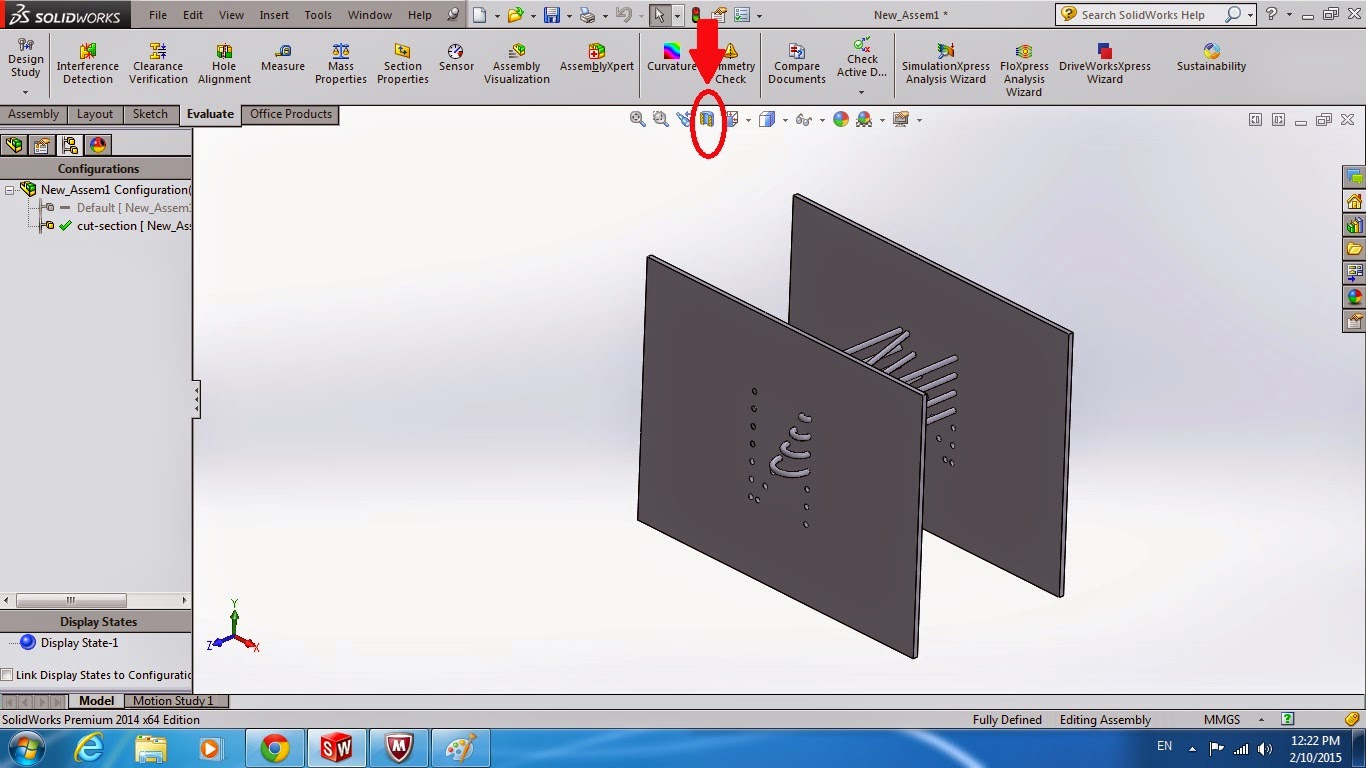Image resolution: width=1366 pixels, height=768 pixels.
Task: Open Appearances tab in the task pane
Action: (1355, 297)
